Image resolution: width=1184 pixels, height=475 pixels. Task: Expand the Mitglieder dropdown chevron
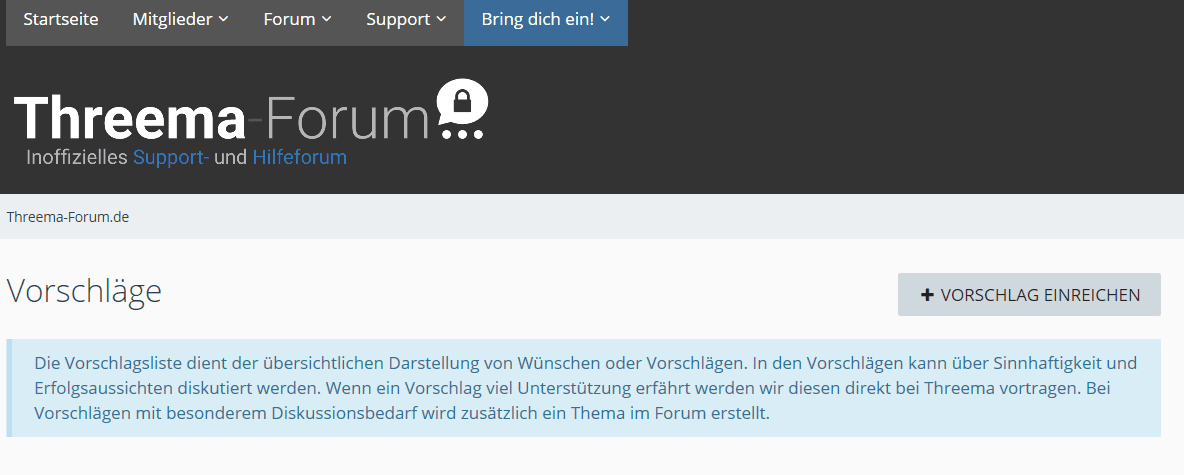[x=224, y=20]
